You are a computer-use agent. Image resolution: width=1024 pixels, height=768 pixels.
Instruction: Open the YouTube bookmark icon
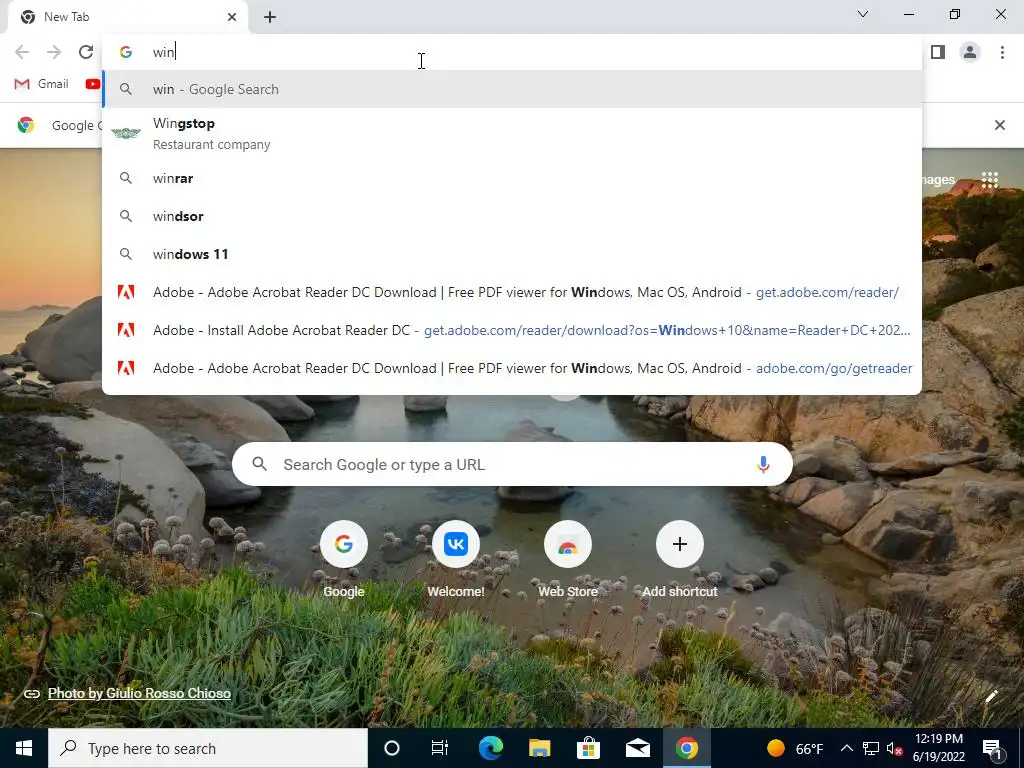[93, 84]
